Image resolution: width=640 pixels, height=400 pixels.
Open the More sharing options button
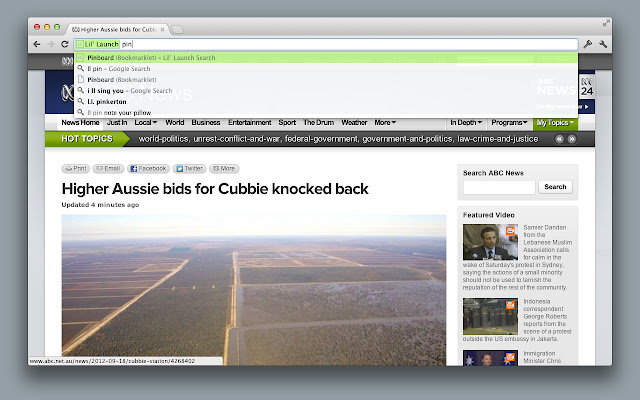click(224, 169)
